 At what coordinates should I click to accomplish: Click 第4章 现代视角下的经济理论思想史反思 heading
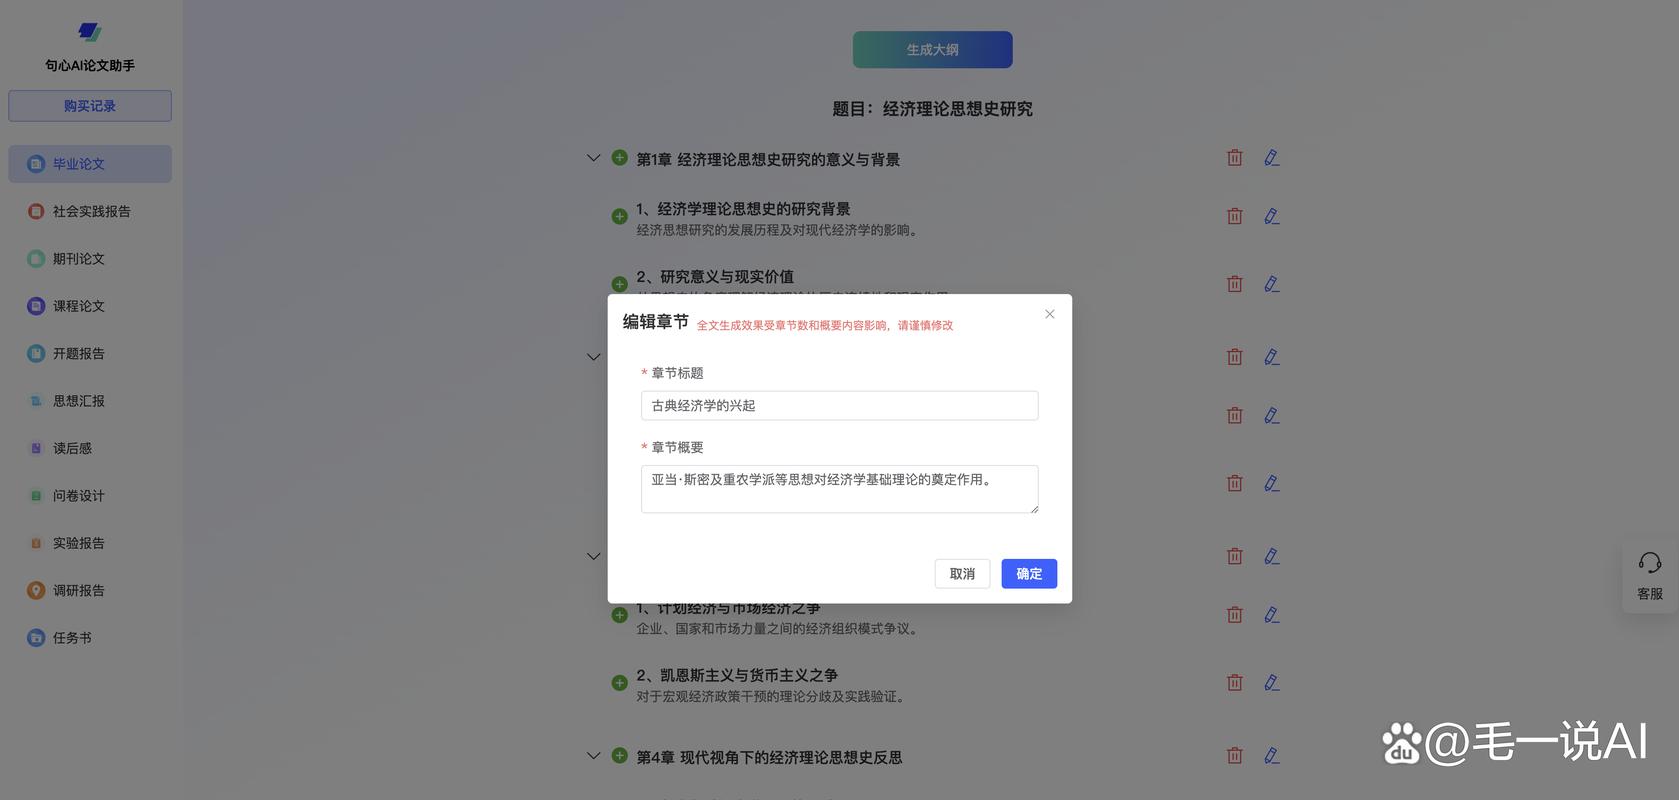click(769, 757)
